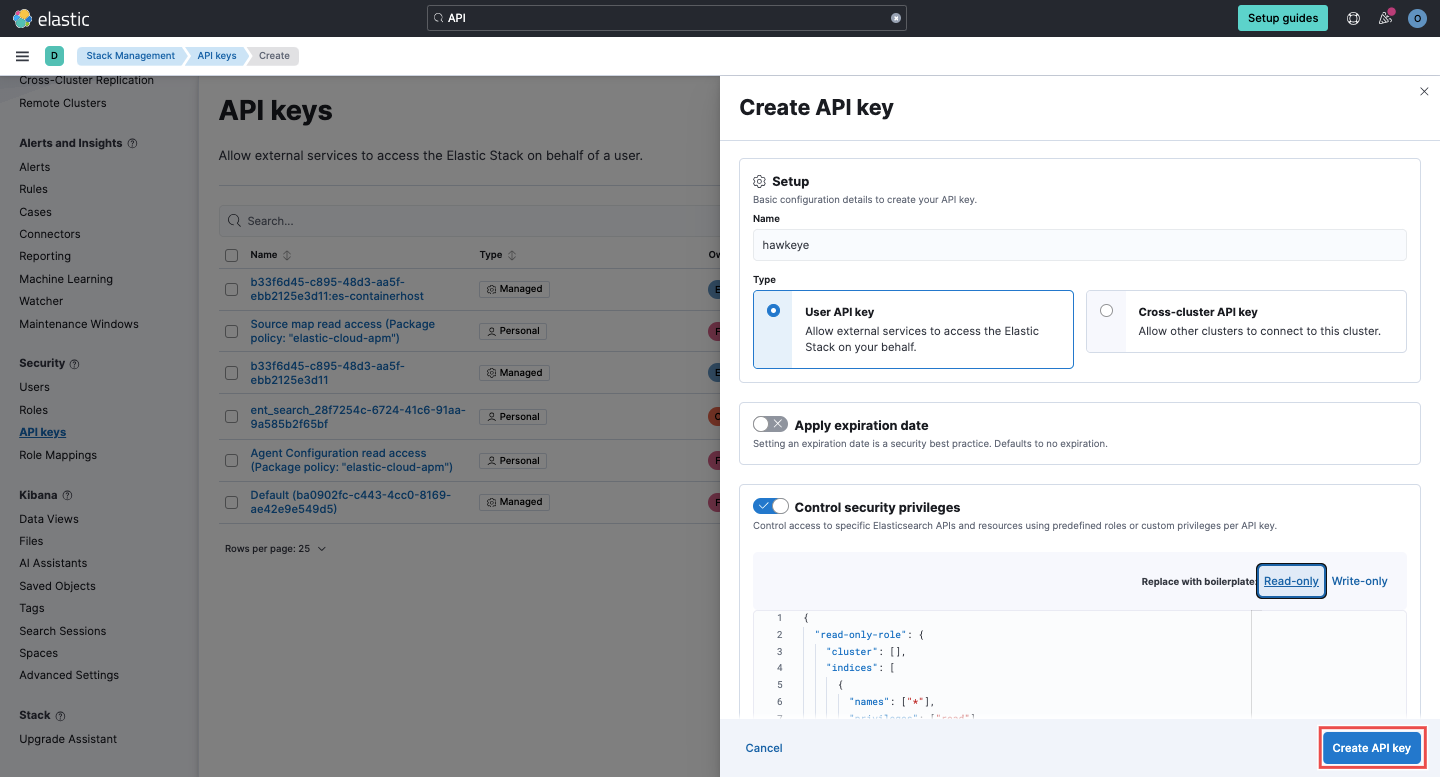Open the main navigation hamburger menu

22,56
